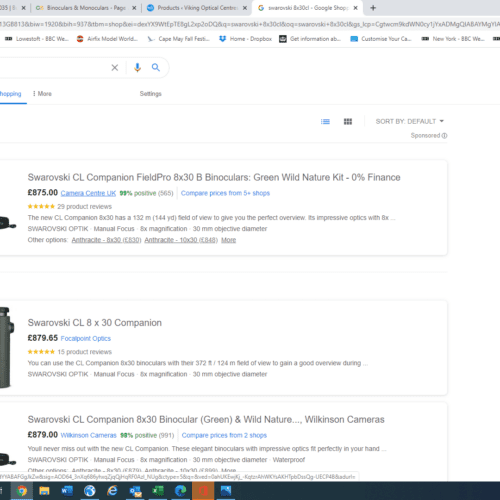The image size is (500, 500).
Task: Open the Office app in the taskbar
Action: click(203, 491)
